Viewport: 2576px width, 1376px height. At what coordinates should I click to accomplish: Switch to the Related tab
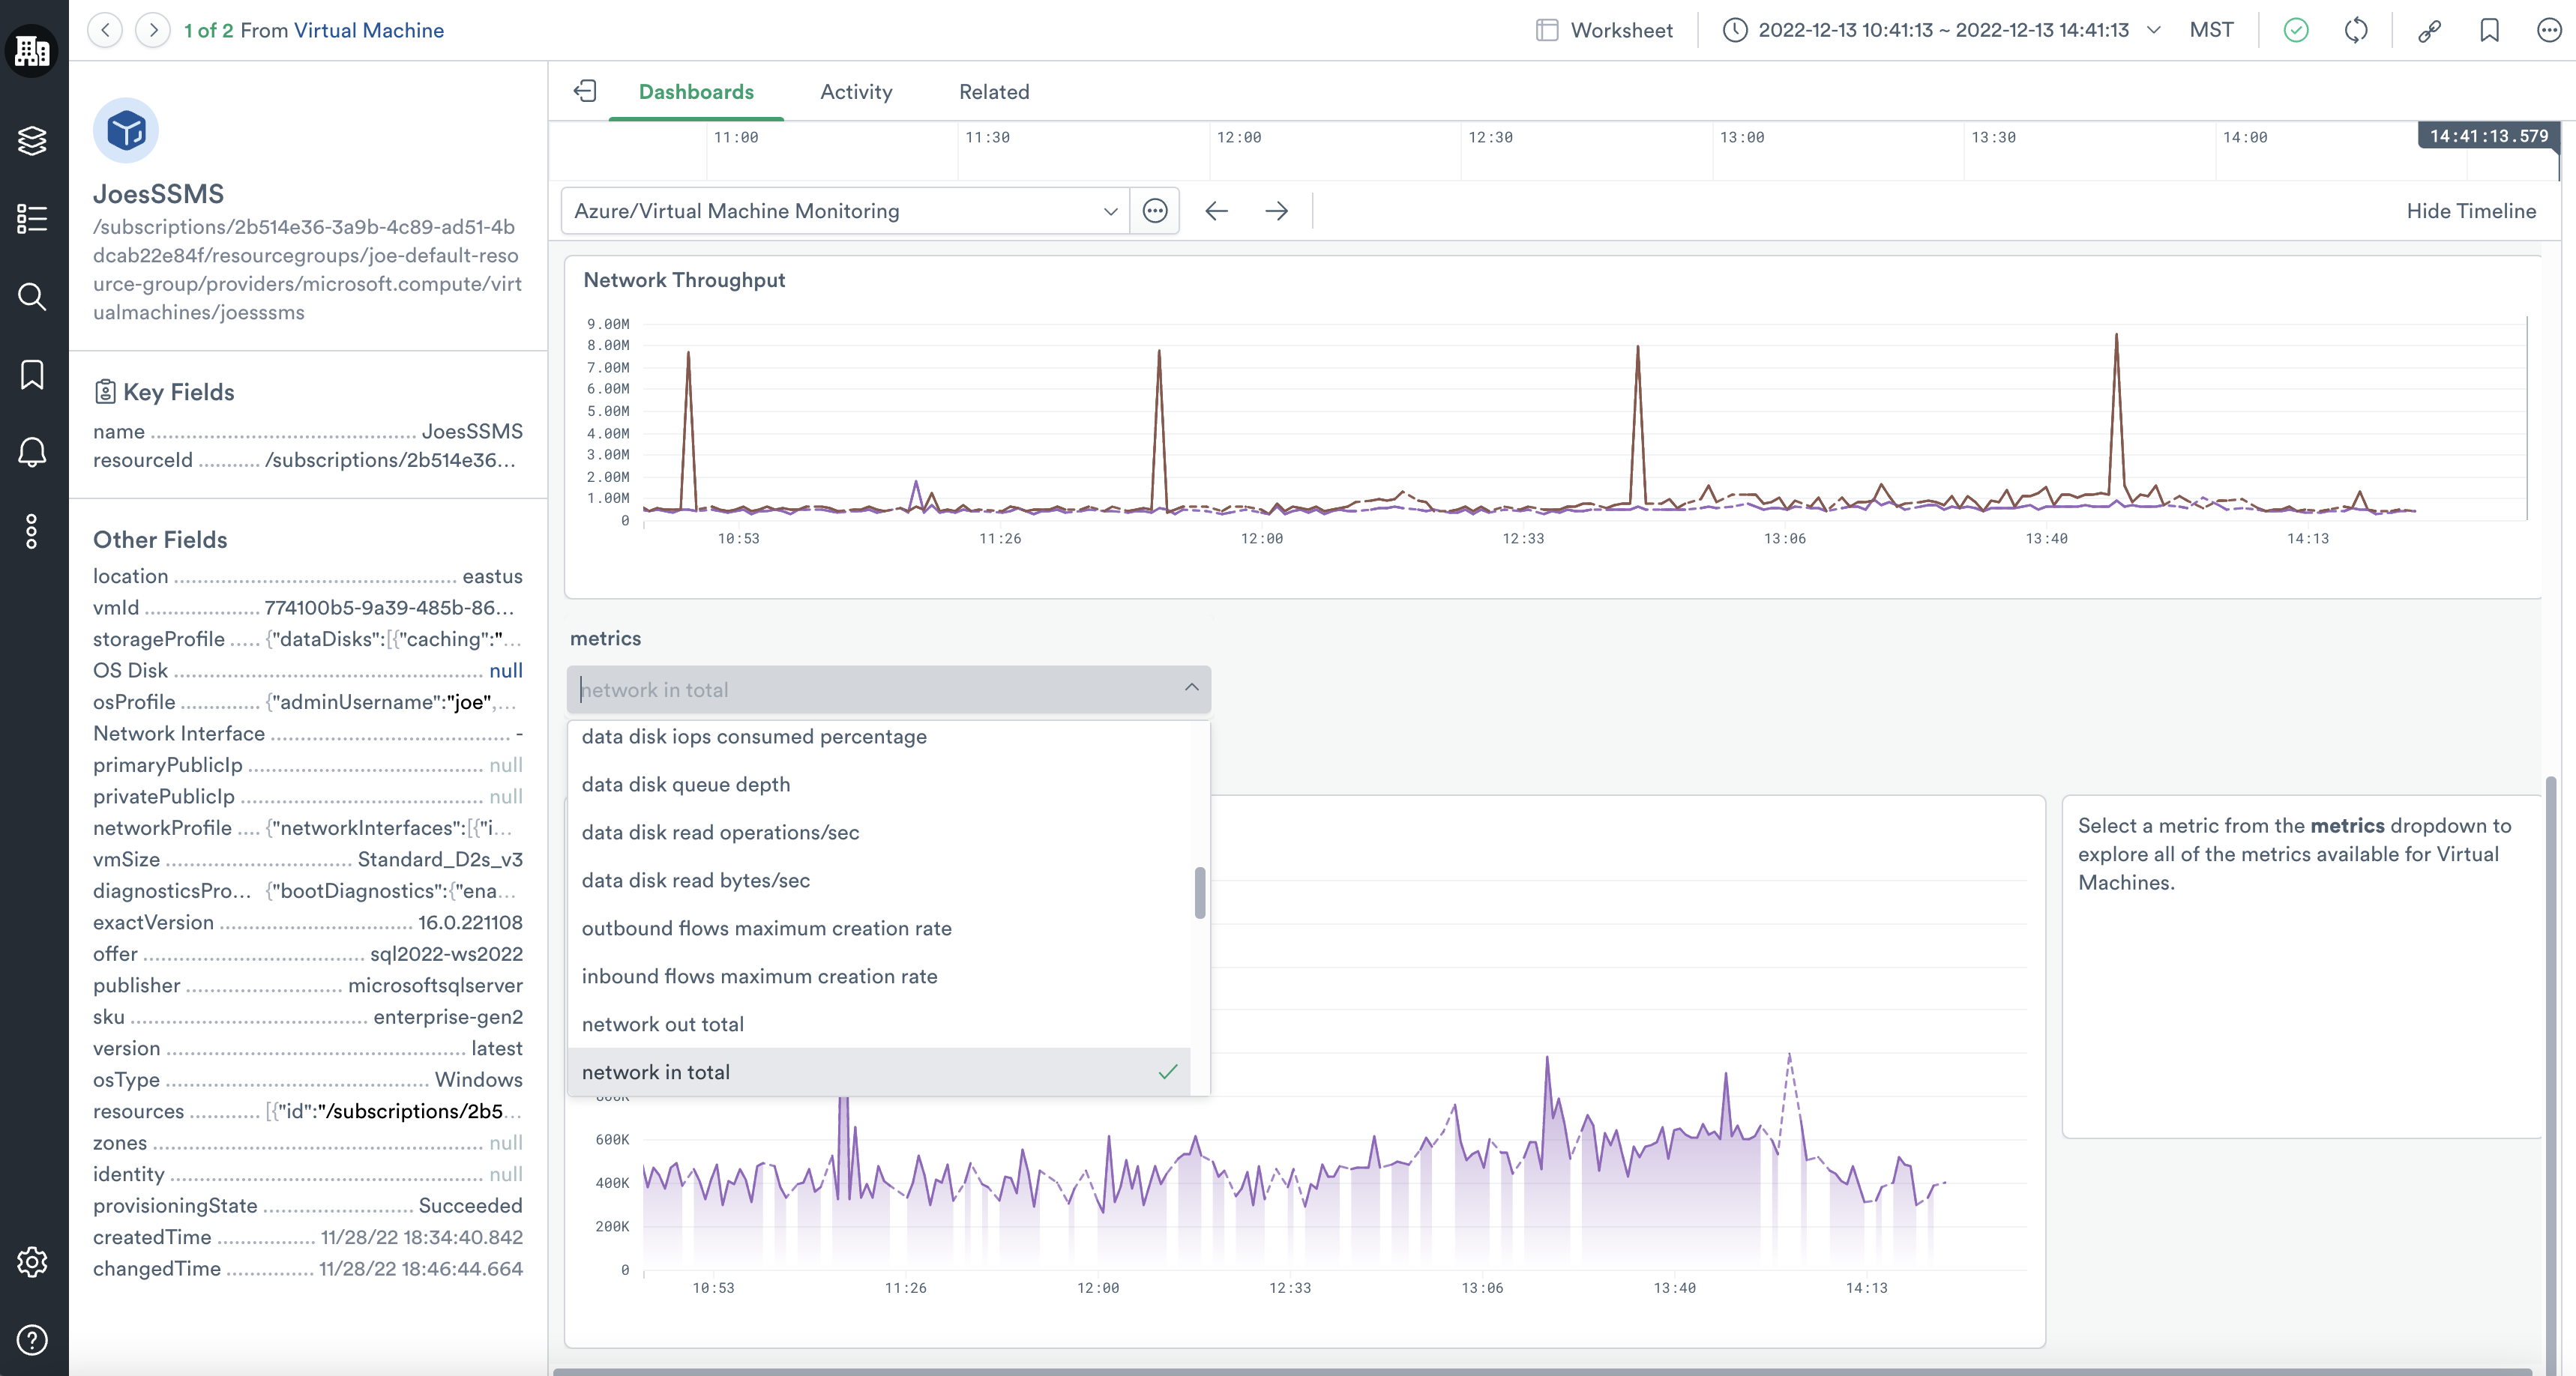pyautogui.click(x=994, y=92)
